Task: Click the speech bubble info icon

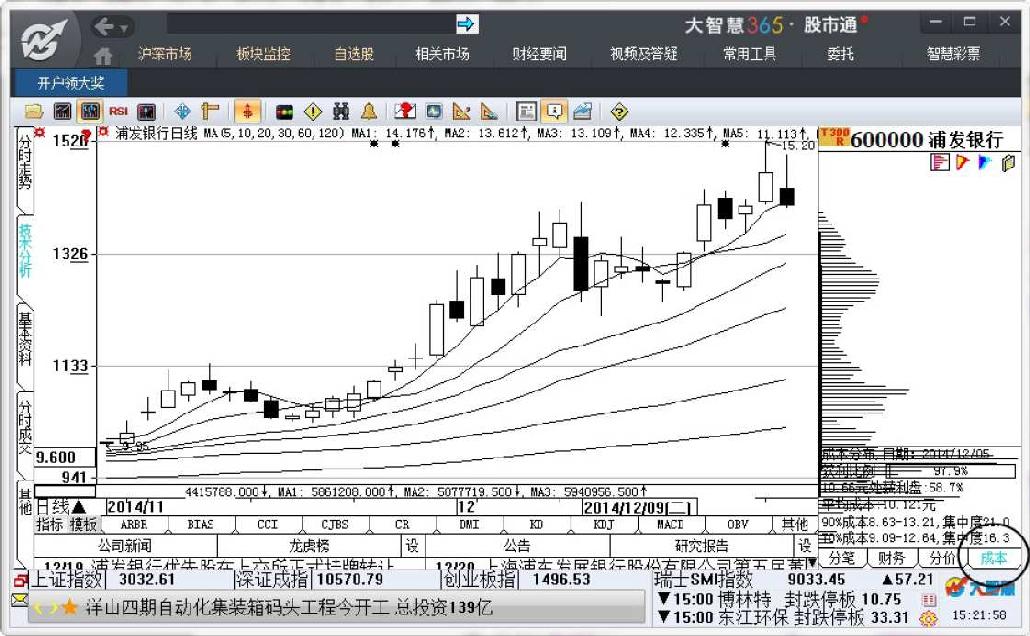Action: click(554, 112)
